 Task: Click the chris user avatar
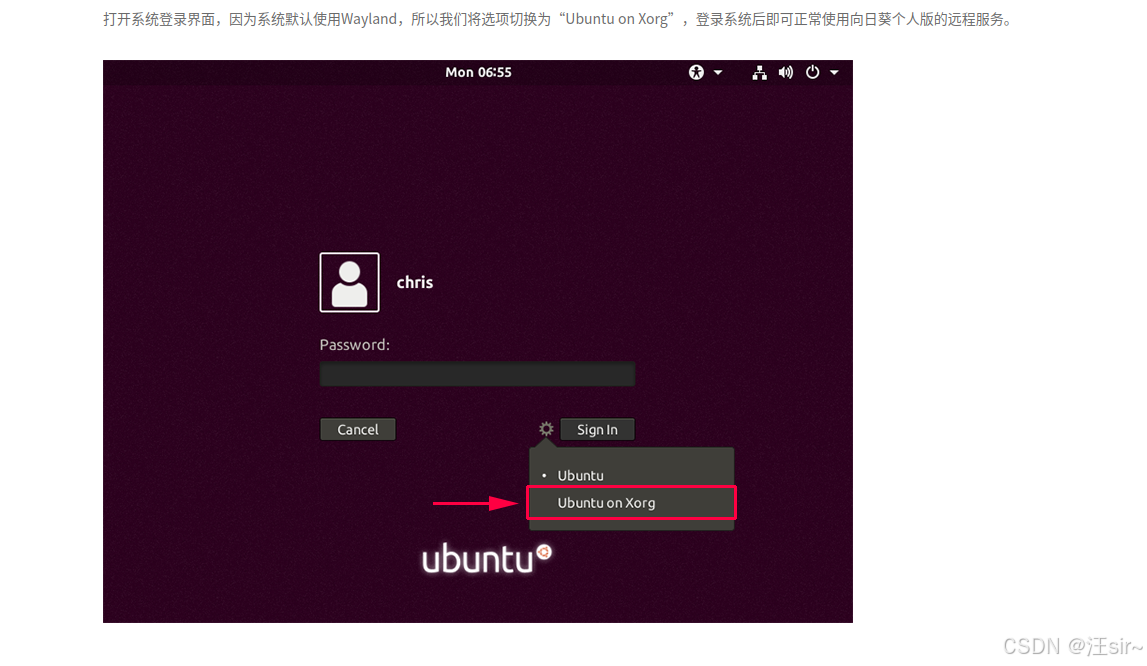click(x=350, y=283)
